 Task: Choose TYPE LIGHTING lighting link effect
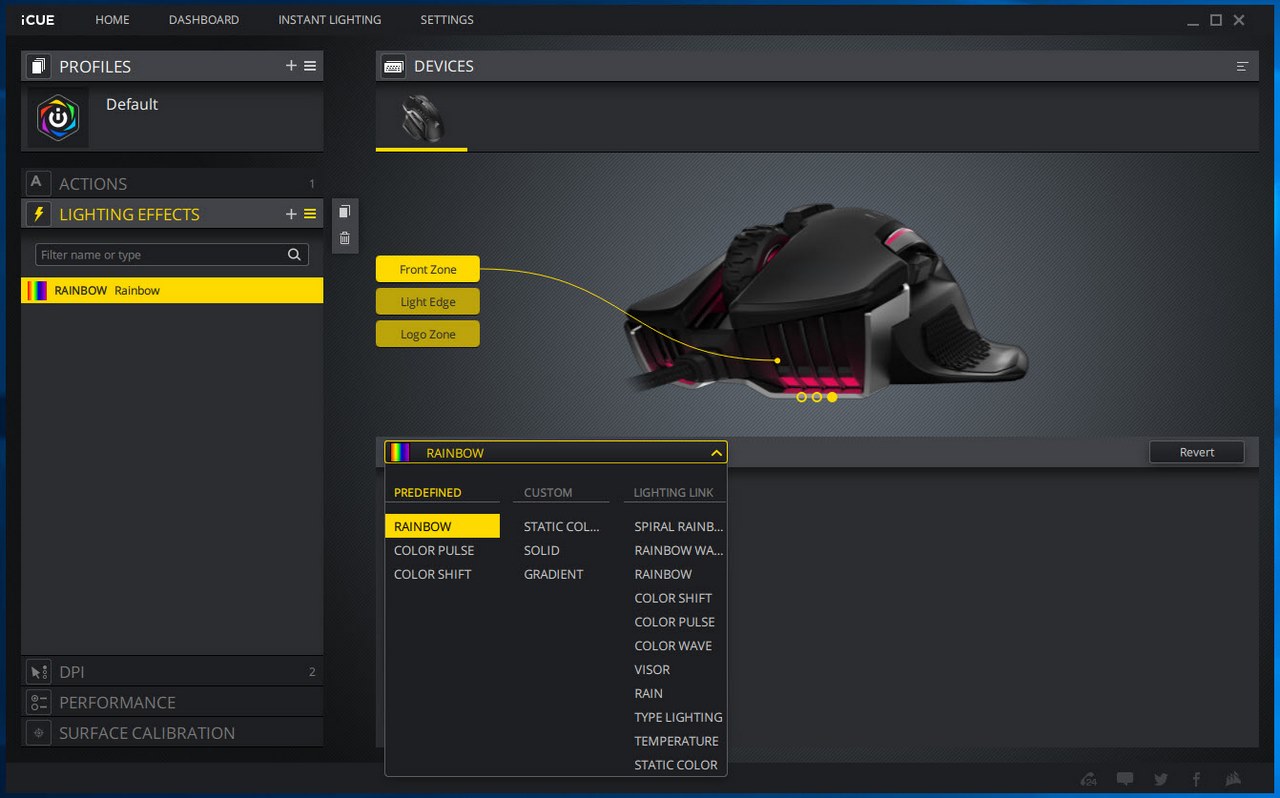(x=677, y=717)
